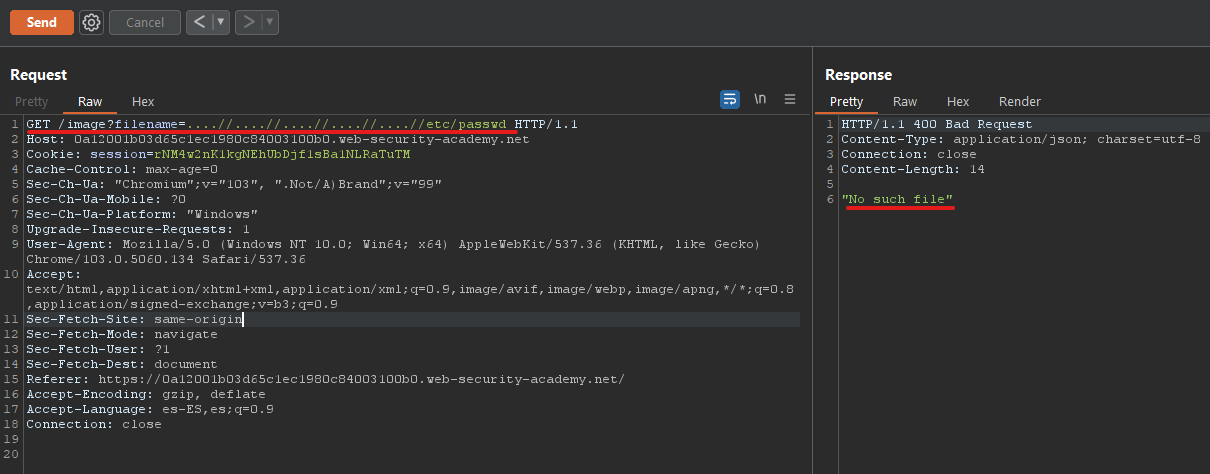Image resolution: width=1210 pixels, height=474 pixels.
Task: Click the GET /image?filename= request line
Action: [302, 124]
